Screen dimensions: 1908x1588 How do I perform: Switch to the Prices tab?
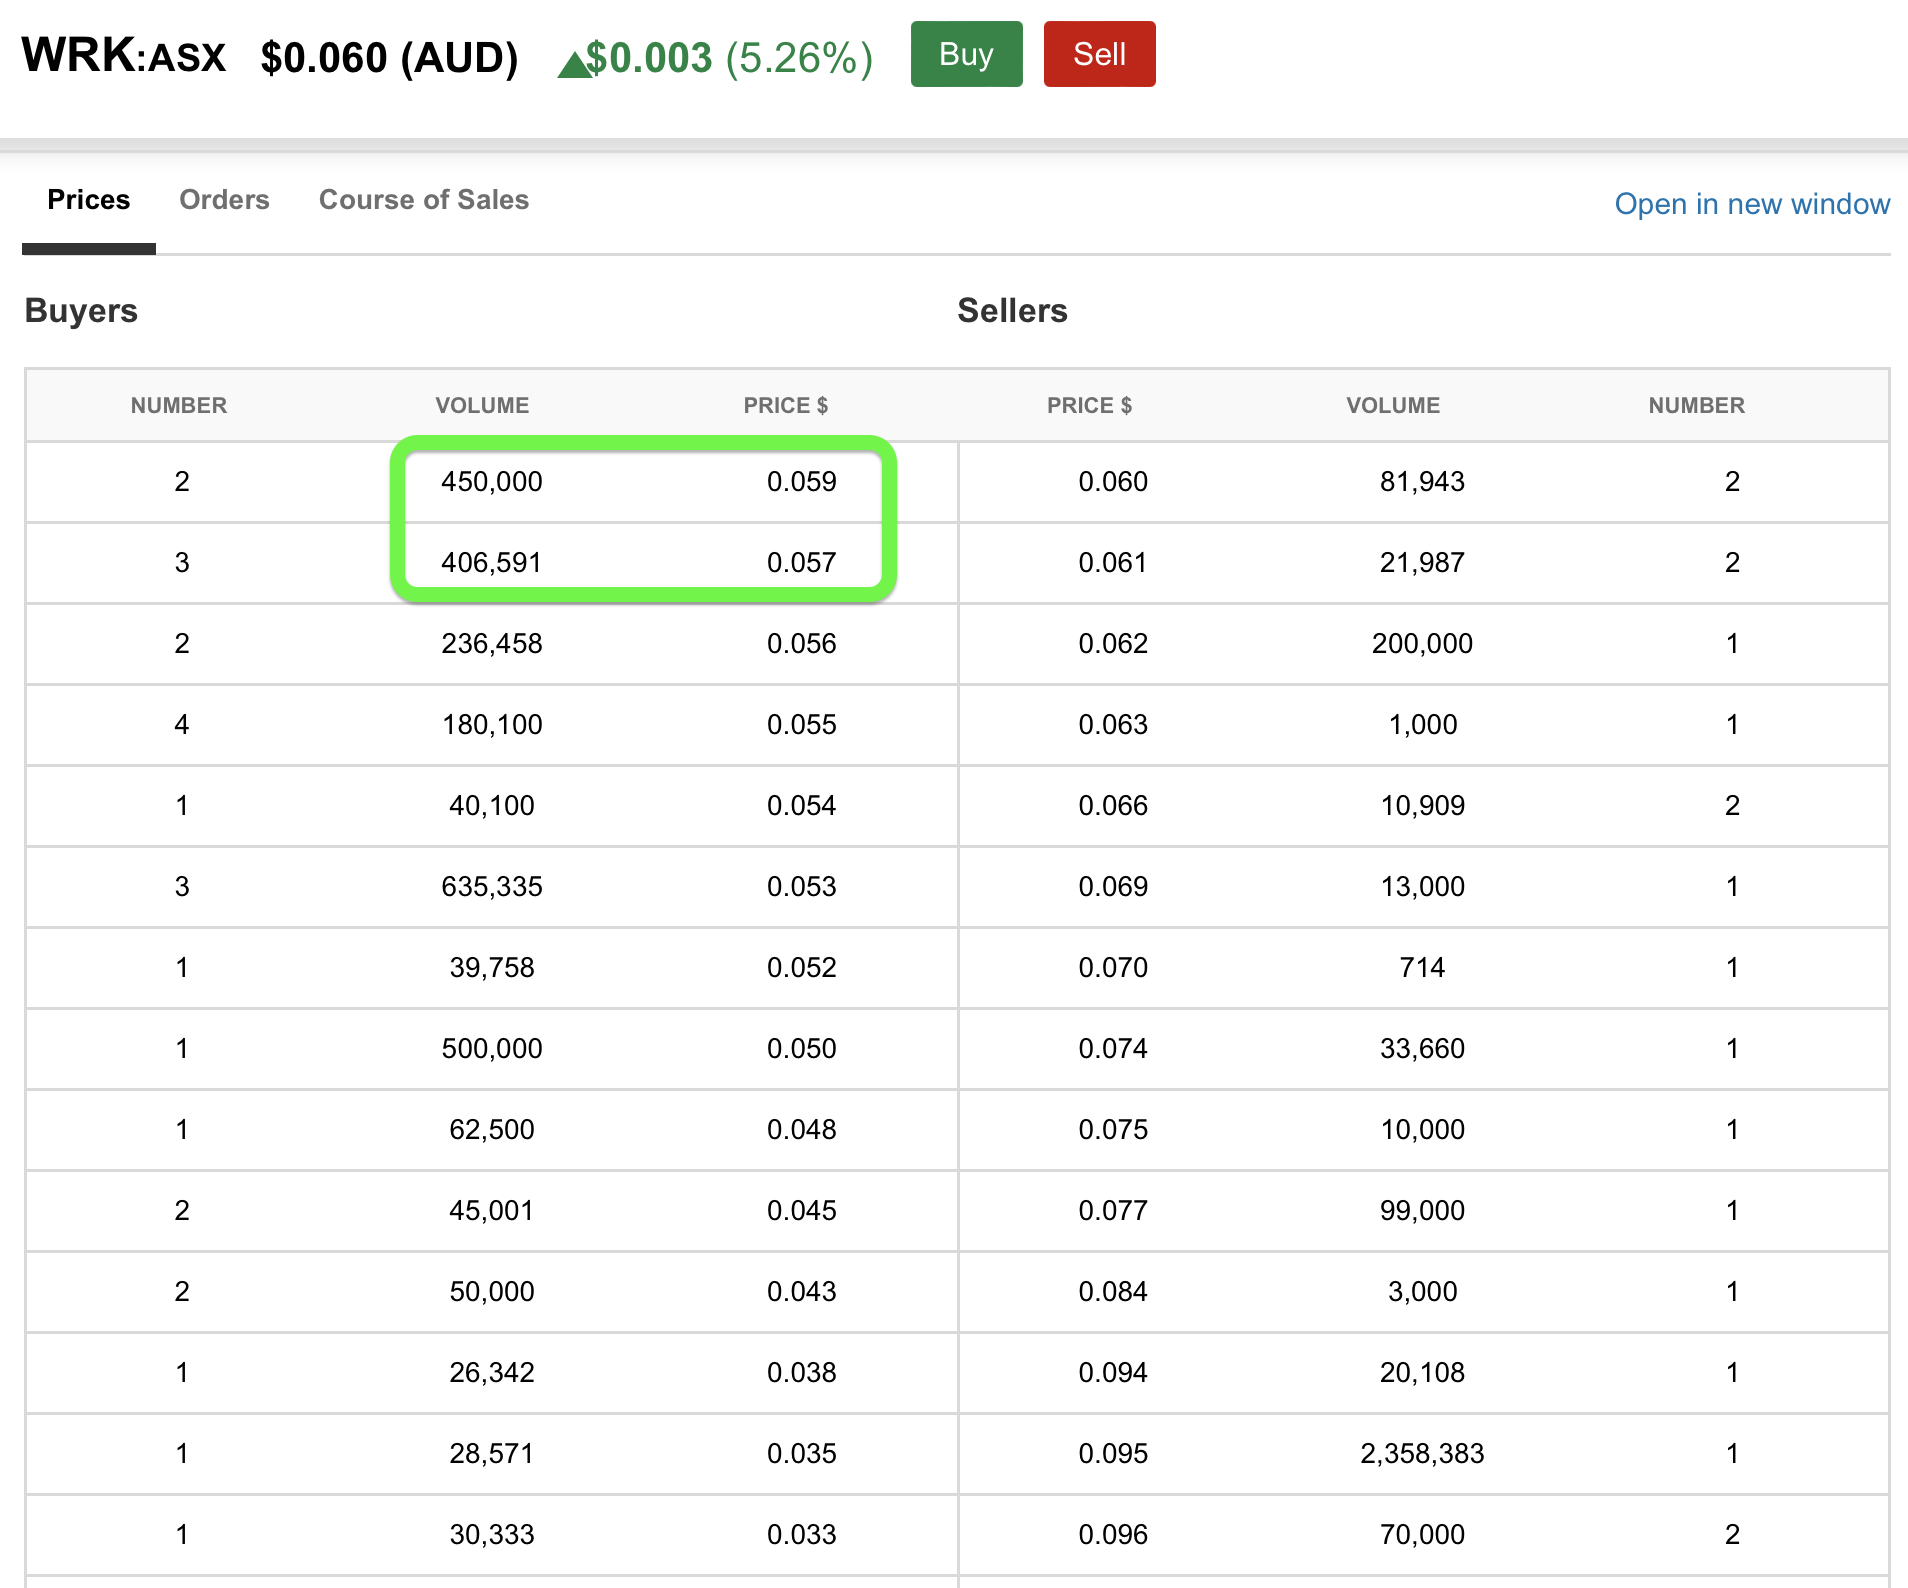[x=89, y=200]
